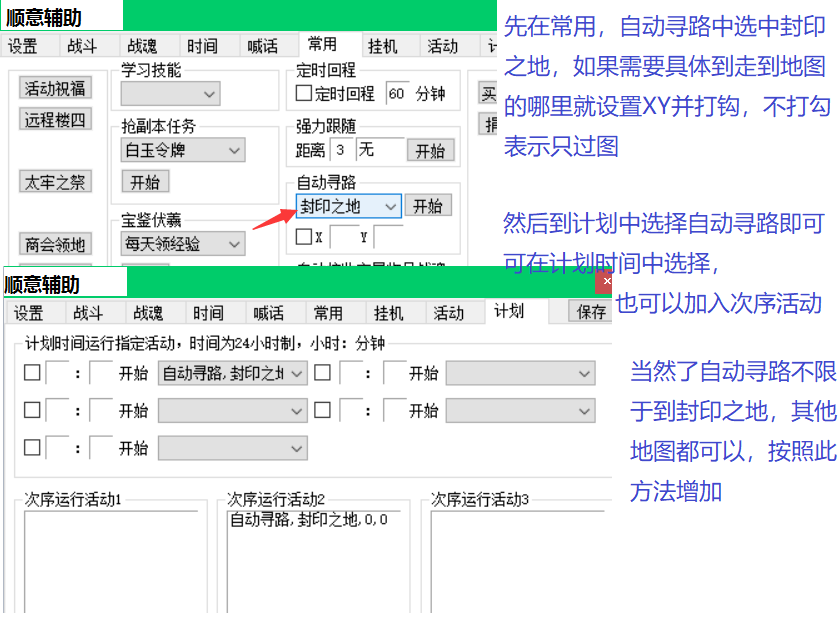Open the second-row left-column empty plan dropdown
The image size is (840, 618).
tap(232, 411)
